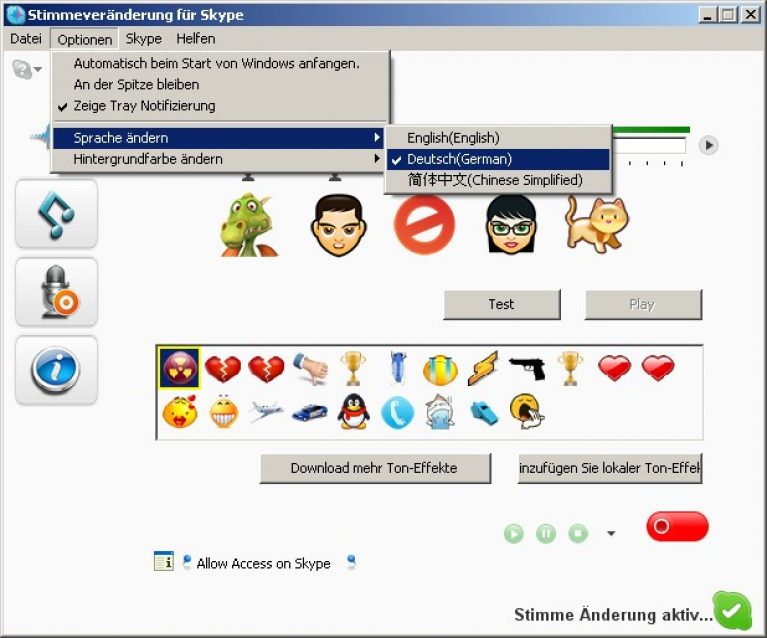Open the Datei menu
The image size is (767, 638).
tap(26, 39)
